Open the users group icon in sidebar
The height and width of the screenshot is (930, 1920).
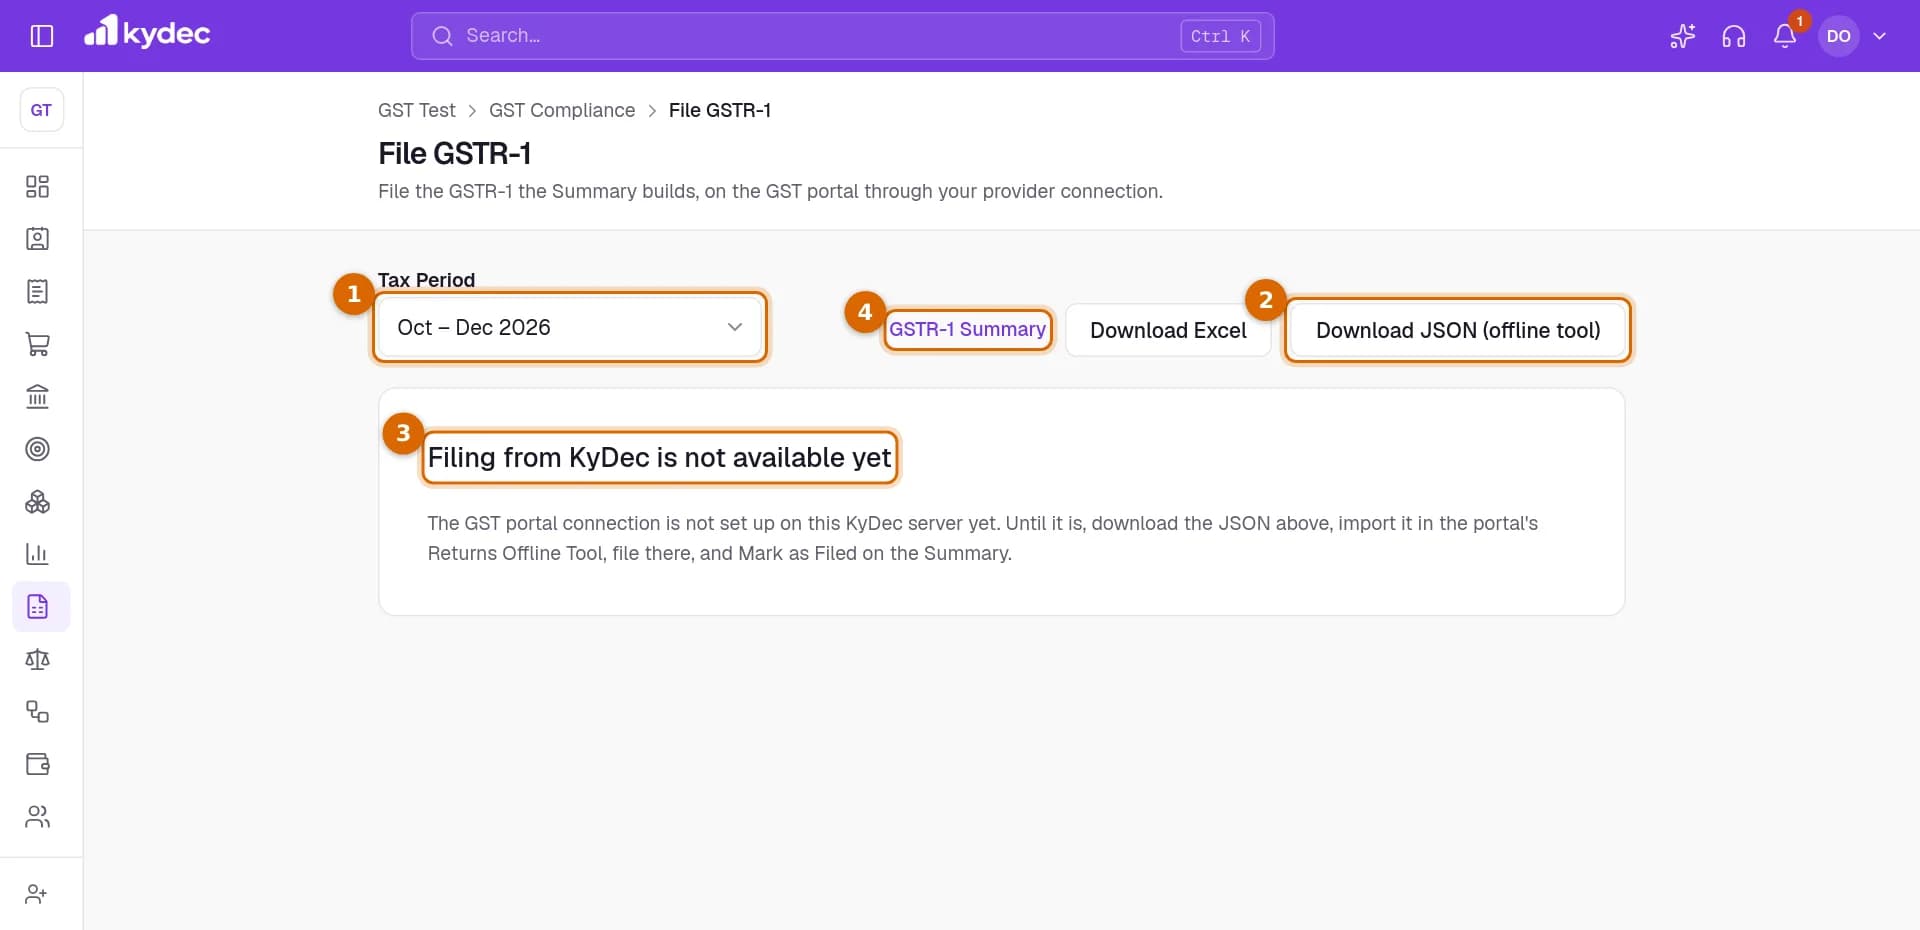[x=37, y=817]
